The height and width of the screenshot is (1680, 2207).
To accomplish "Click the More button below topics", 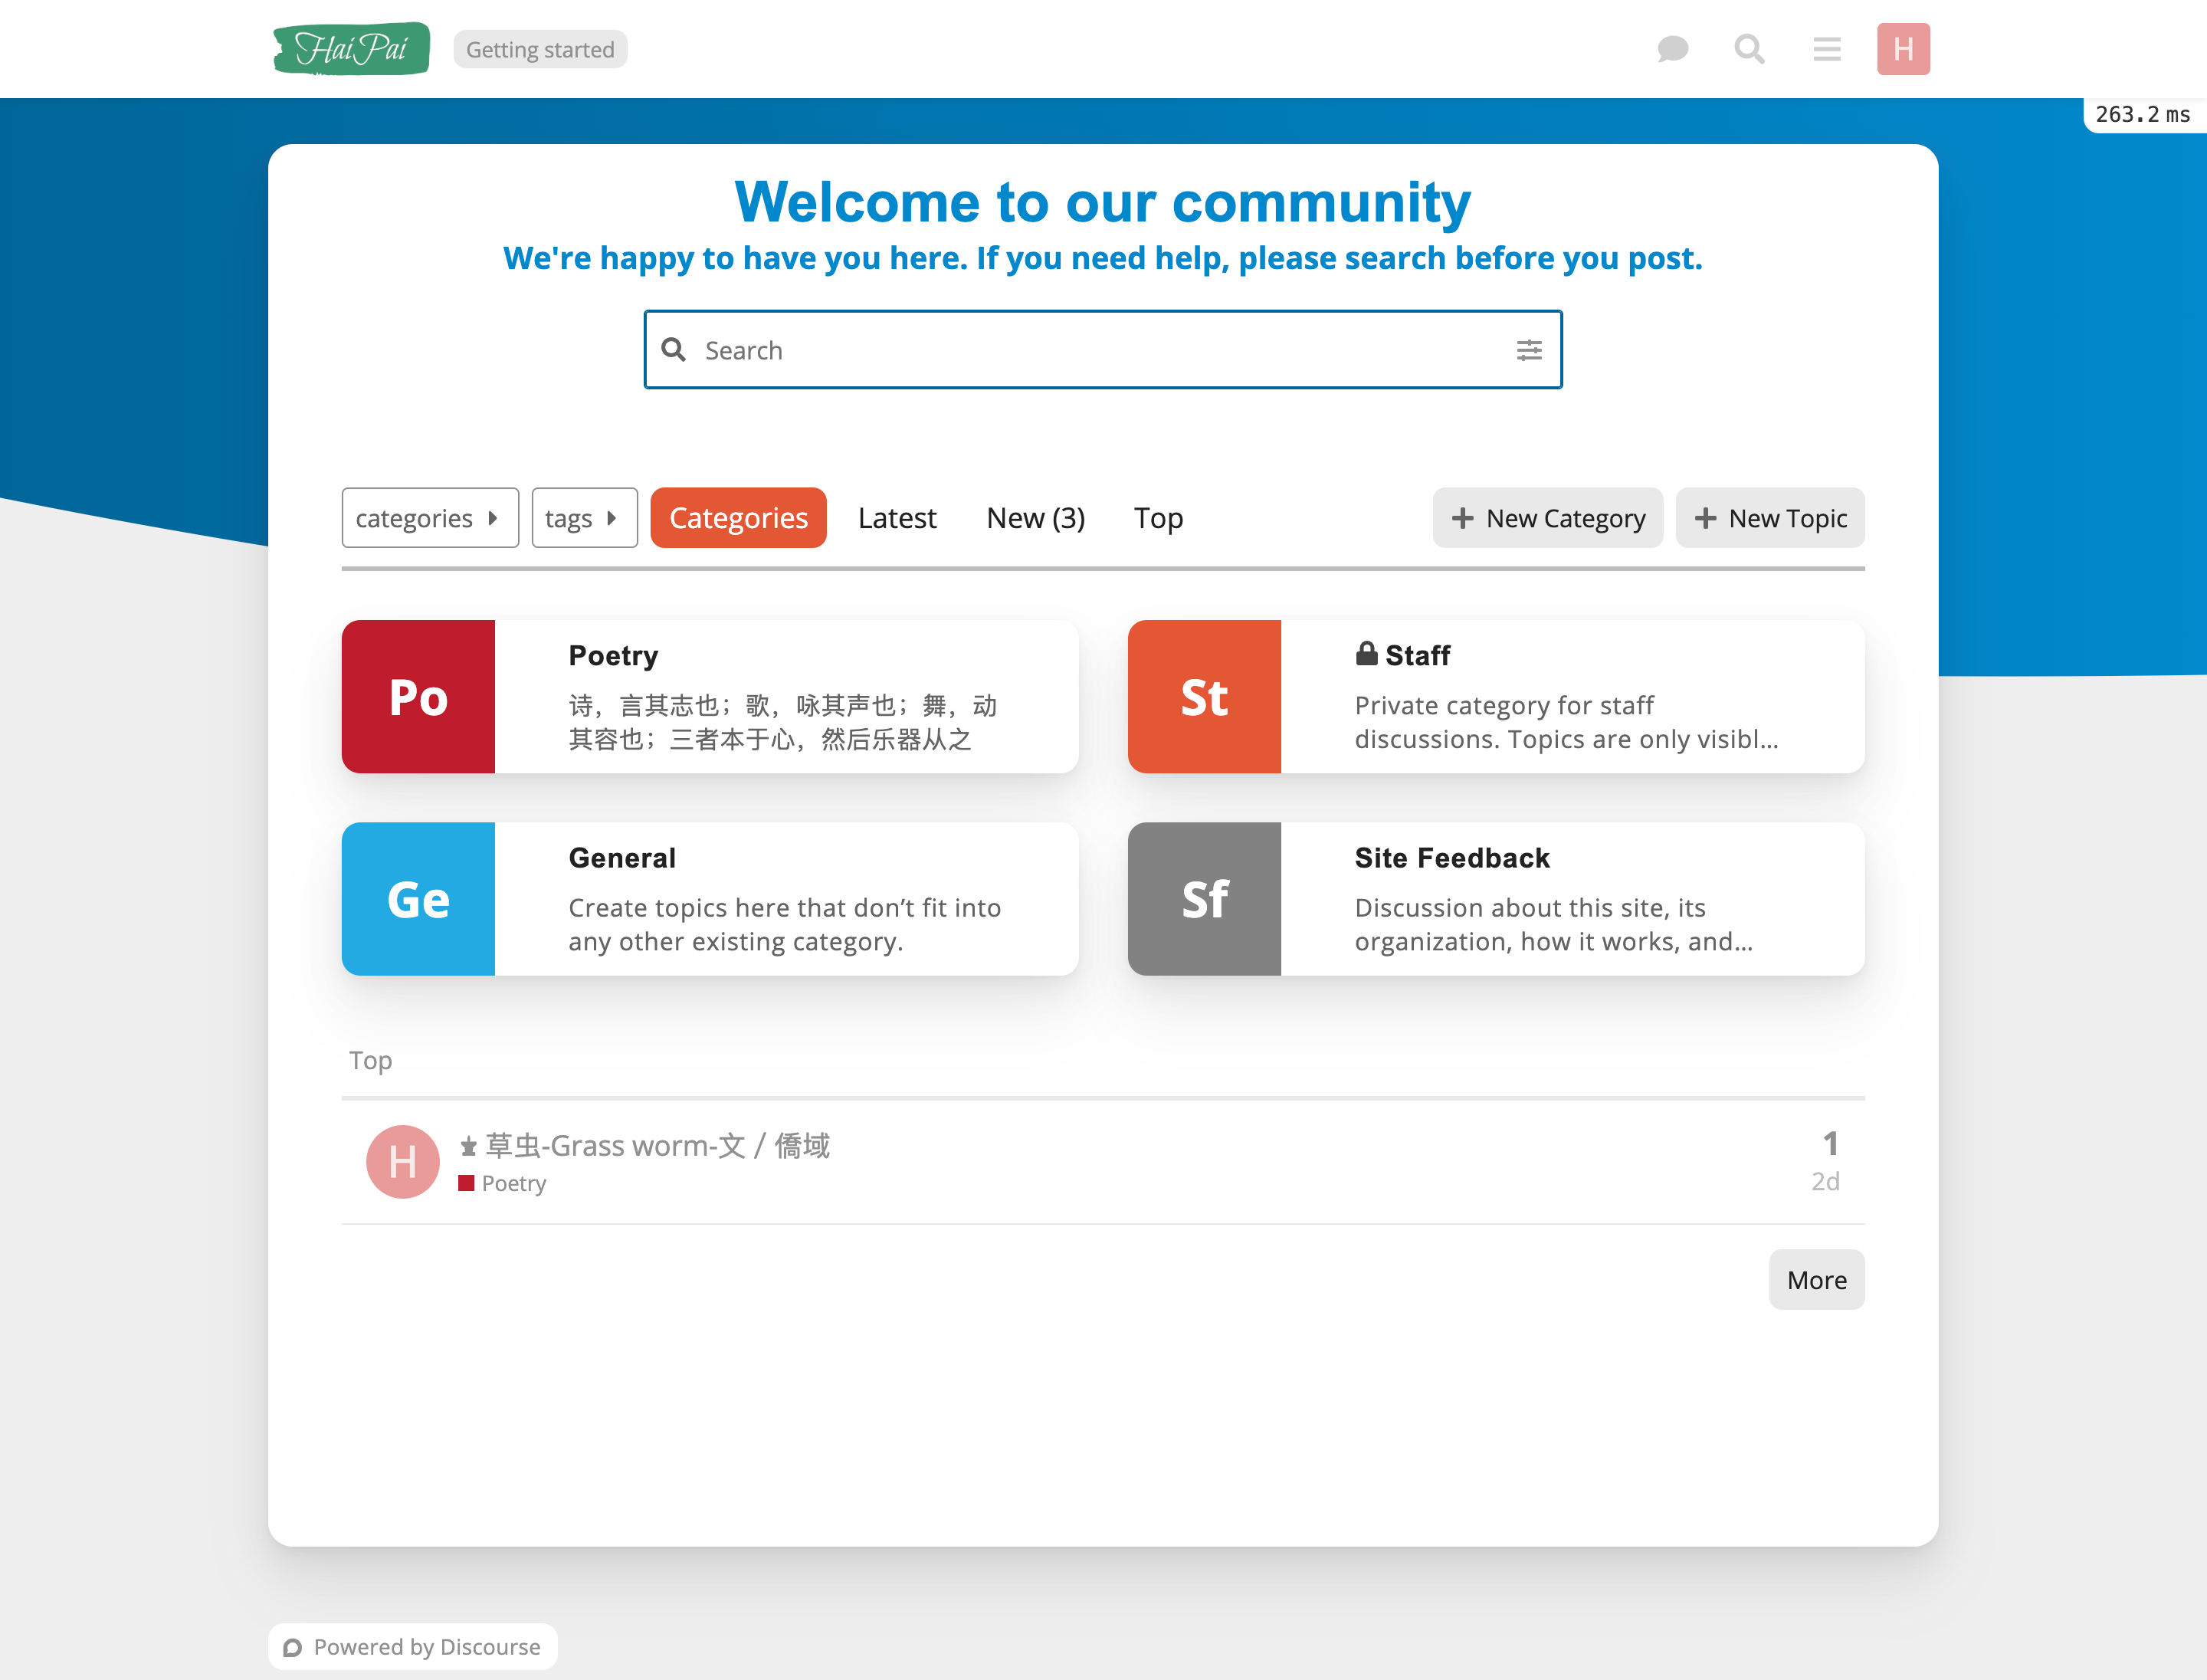I will 1816,1280.
